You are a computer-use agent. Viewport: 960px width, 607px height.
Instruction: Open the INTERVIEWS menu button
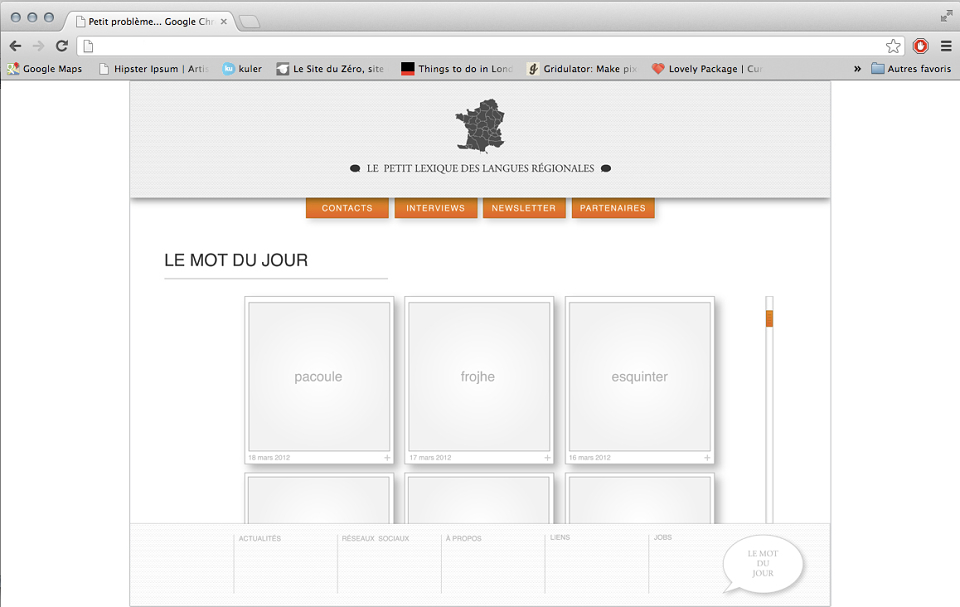click(x=435, y=208)
